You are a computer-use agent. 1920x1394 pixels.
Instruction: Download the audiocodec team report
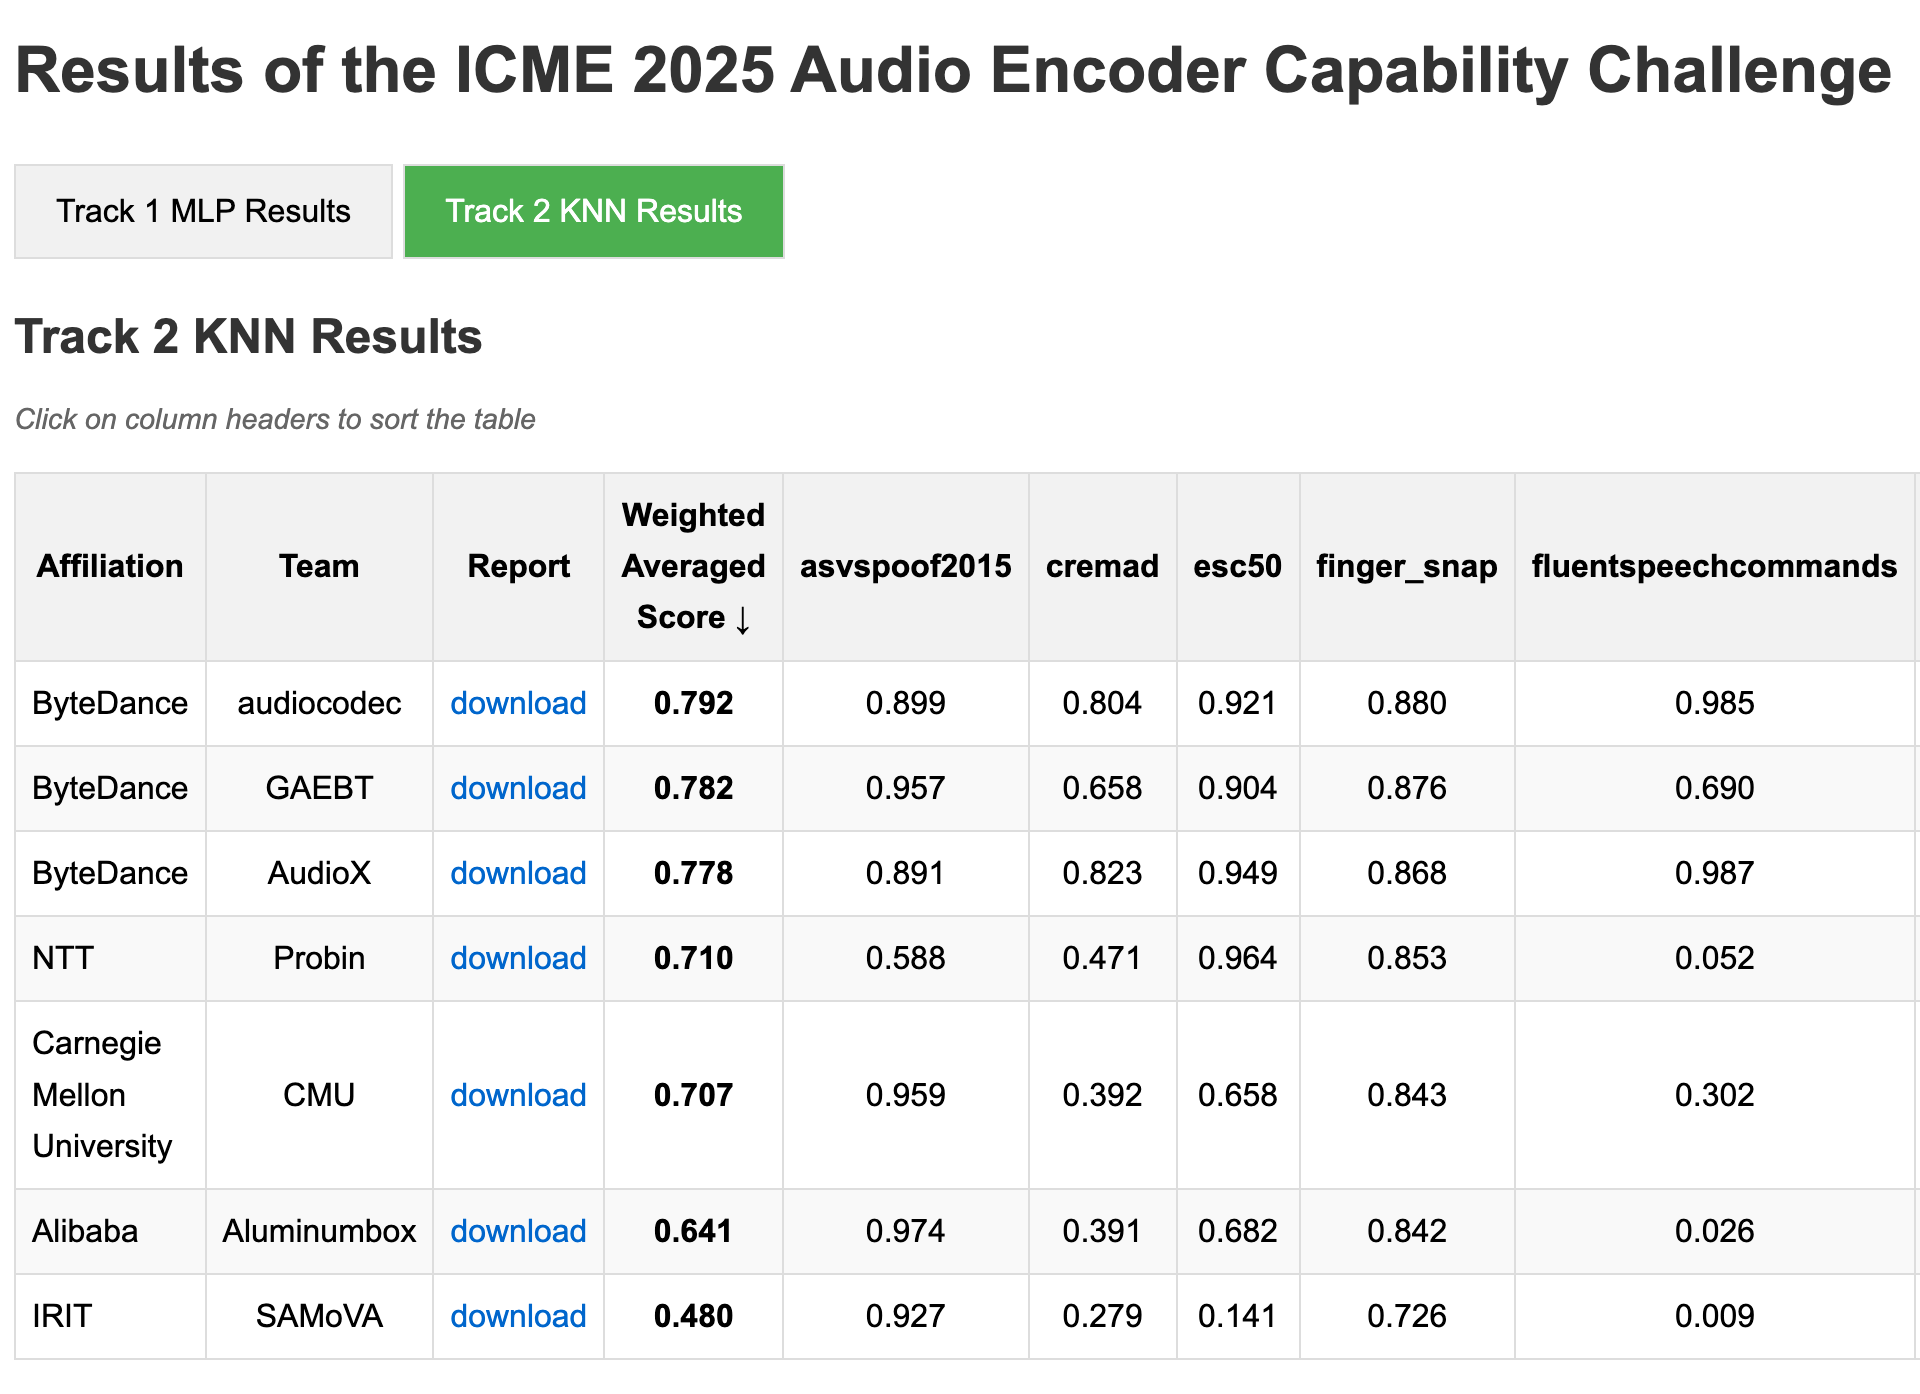tap(518, 703)
